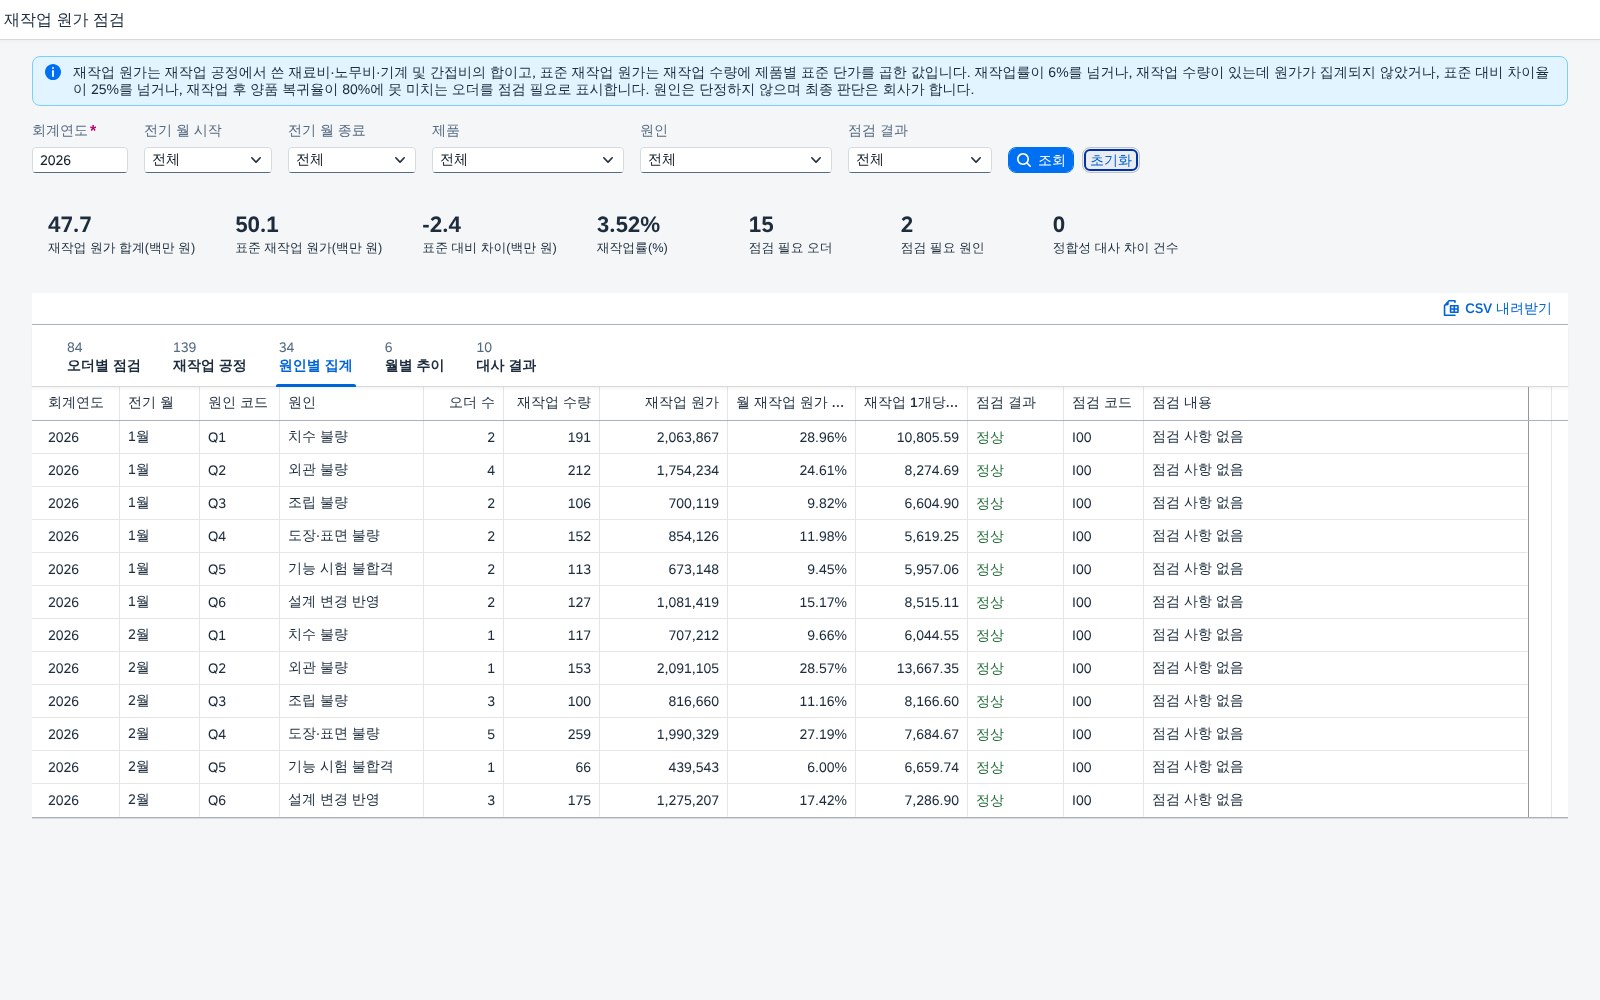Click the info icon in the notice banner
The width and height of the screenshot is (1600, 1000).
click(53, 72)
